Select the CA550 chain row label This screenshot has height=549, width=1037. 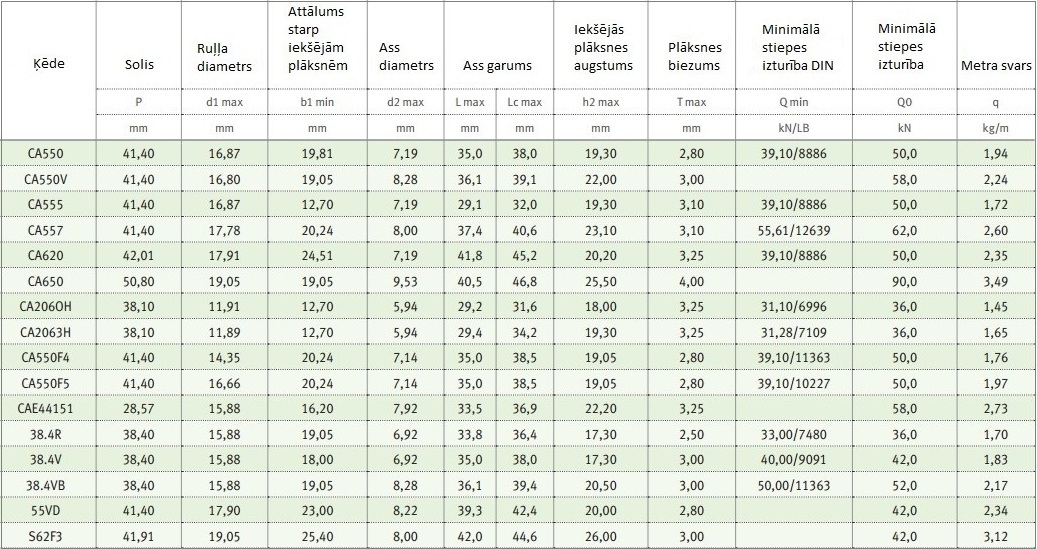pyautogui.click(x=46, y=153)
